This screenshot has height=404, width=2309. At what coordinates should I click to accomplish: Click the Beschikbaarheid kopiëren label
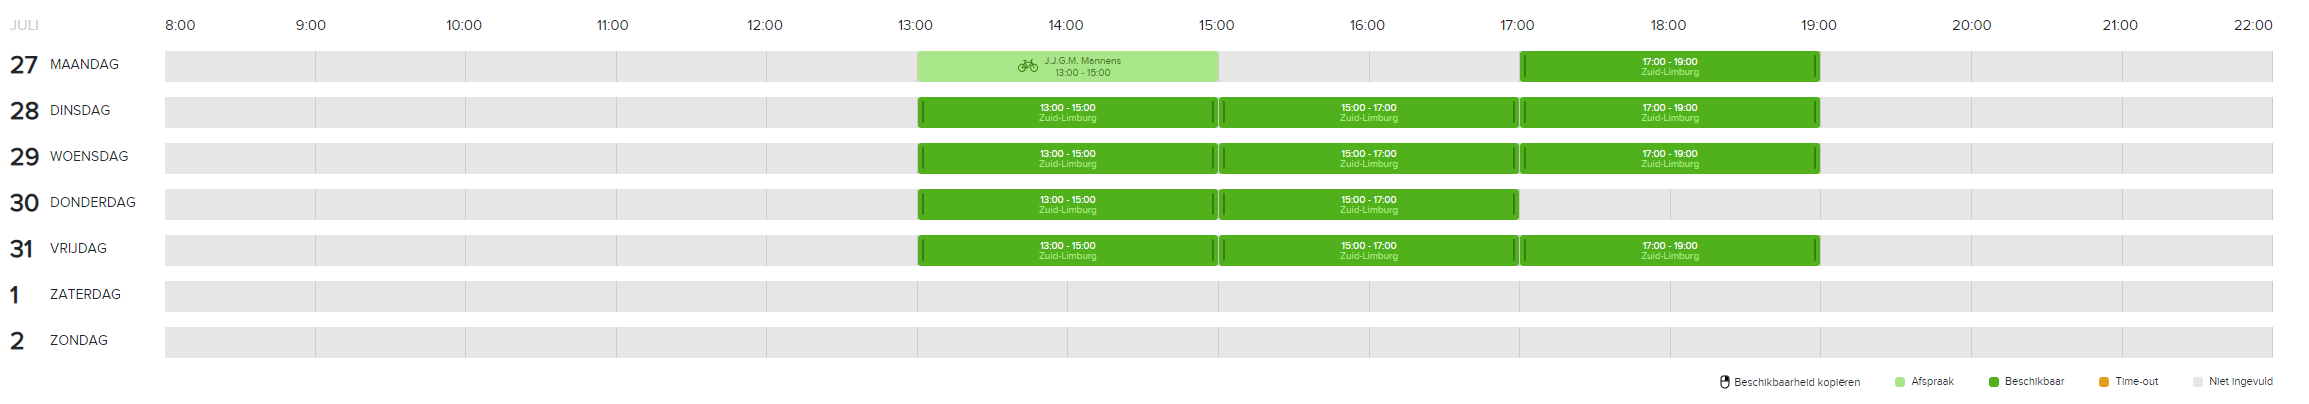tap(1797, 382)
